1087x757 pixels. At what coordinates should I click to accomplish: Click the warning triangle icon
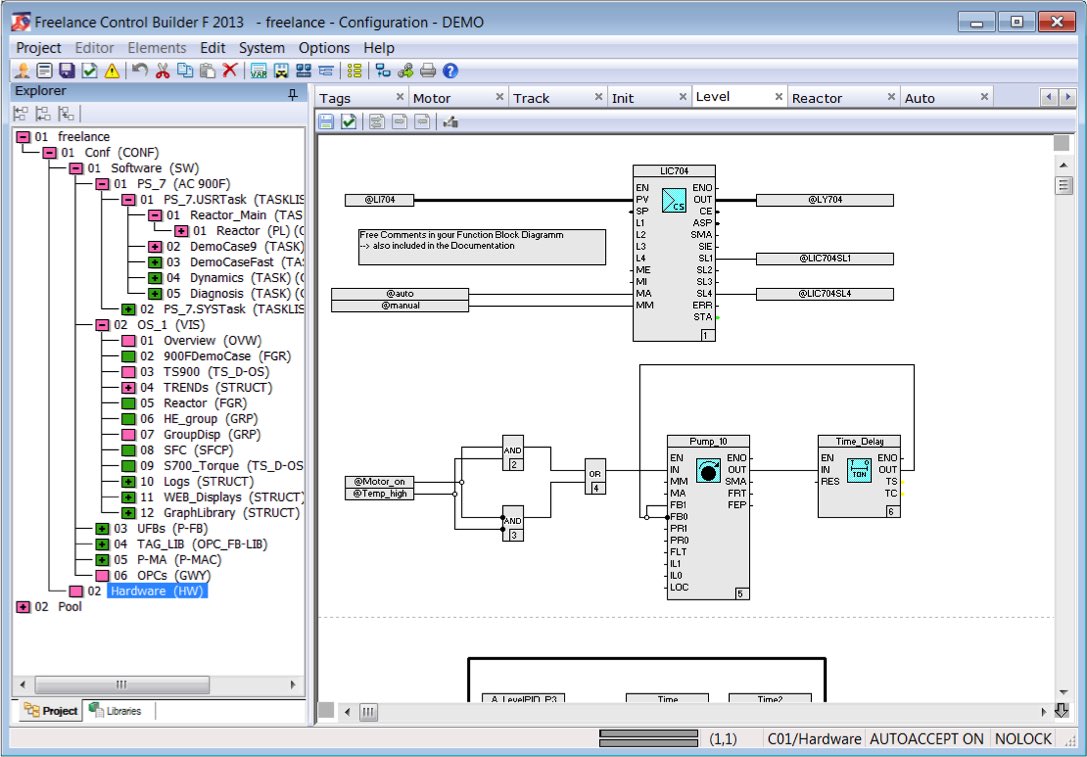click(112, 71)
